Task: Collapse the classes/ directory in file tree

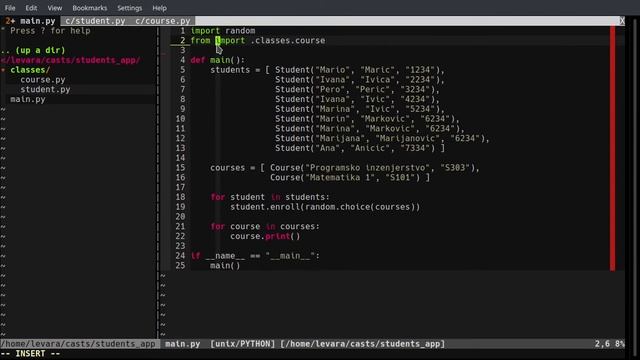Action: pos(30,70)
